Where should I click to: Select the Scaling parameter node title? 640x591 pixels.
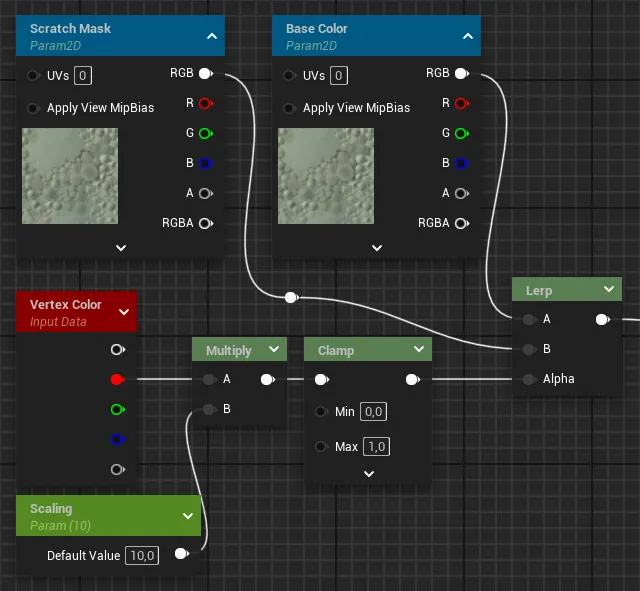pyautogui.click(x=51, y=509)
